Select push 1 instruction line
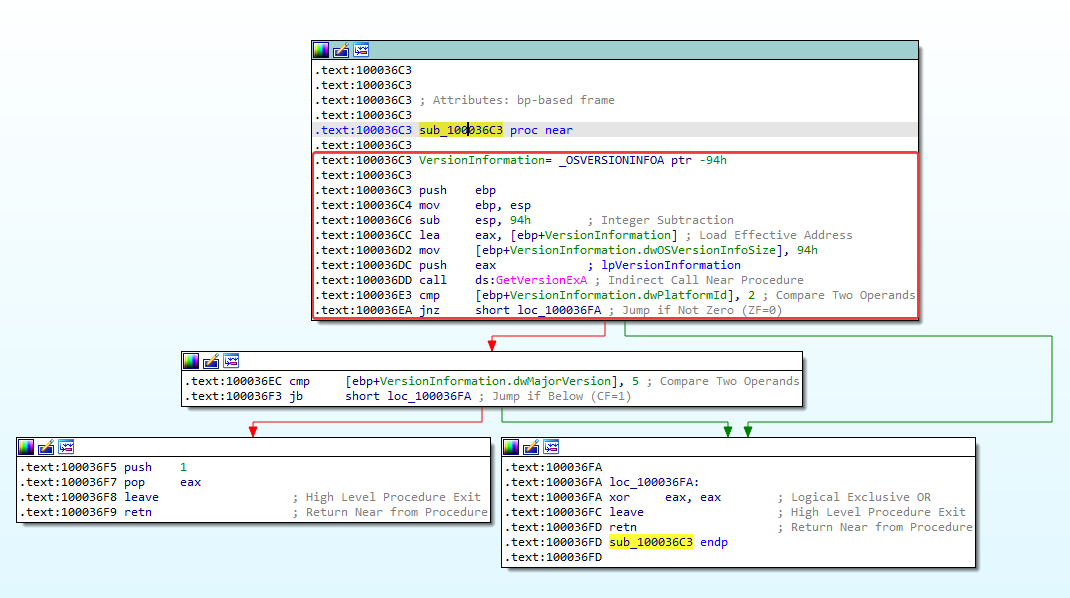 [155, 467]
